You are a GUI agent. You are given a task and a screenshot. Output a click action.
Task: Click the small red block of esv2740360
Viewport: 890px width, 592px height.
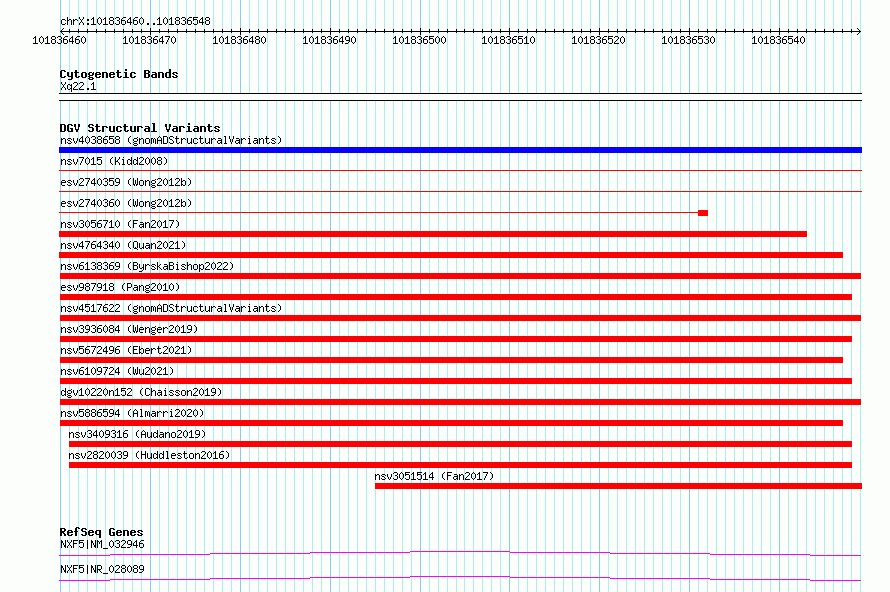(x=703, y=213)
